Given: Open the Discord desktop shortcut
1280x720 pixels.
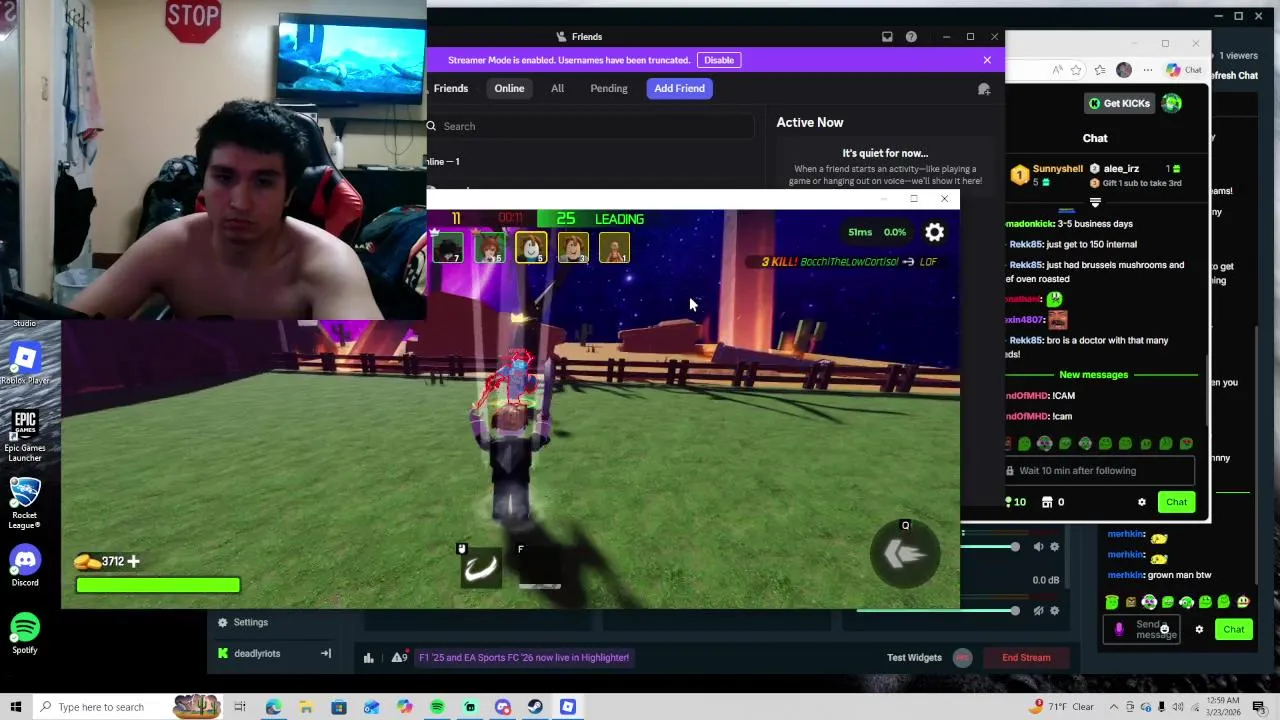Looking at the screenshot, I should [x=25, y=566].
